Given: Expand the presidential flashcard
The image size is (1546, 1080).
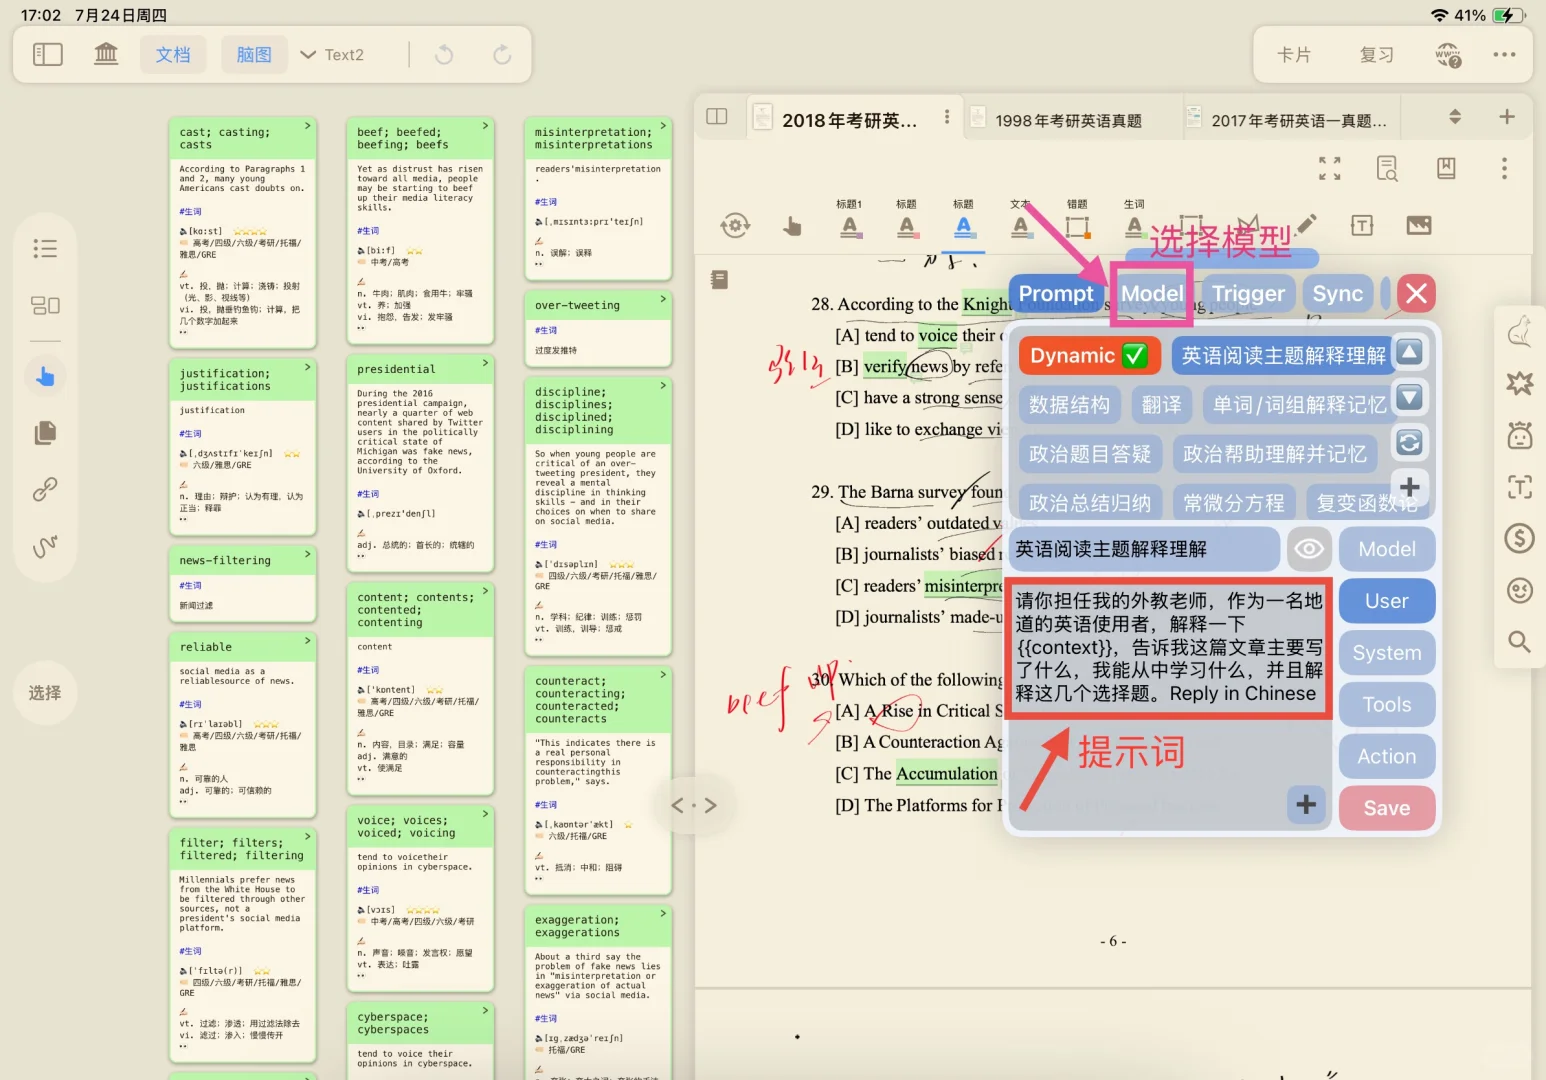Looking at the screenshot, I should pos(487,363).
